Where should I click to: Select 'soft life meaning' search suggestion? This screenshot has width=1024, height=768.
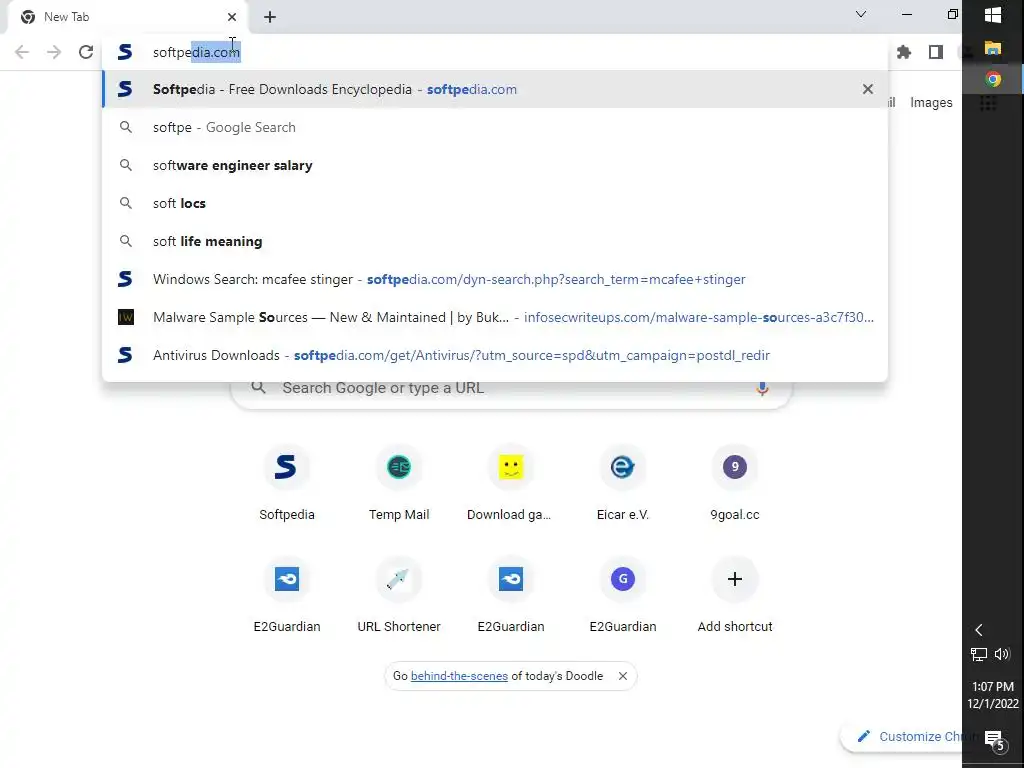click(495, 241)
